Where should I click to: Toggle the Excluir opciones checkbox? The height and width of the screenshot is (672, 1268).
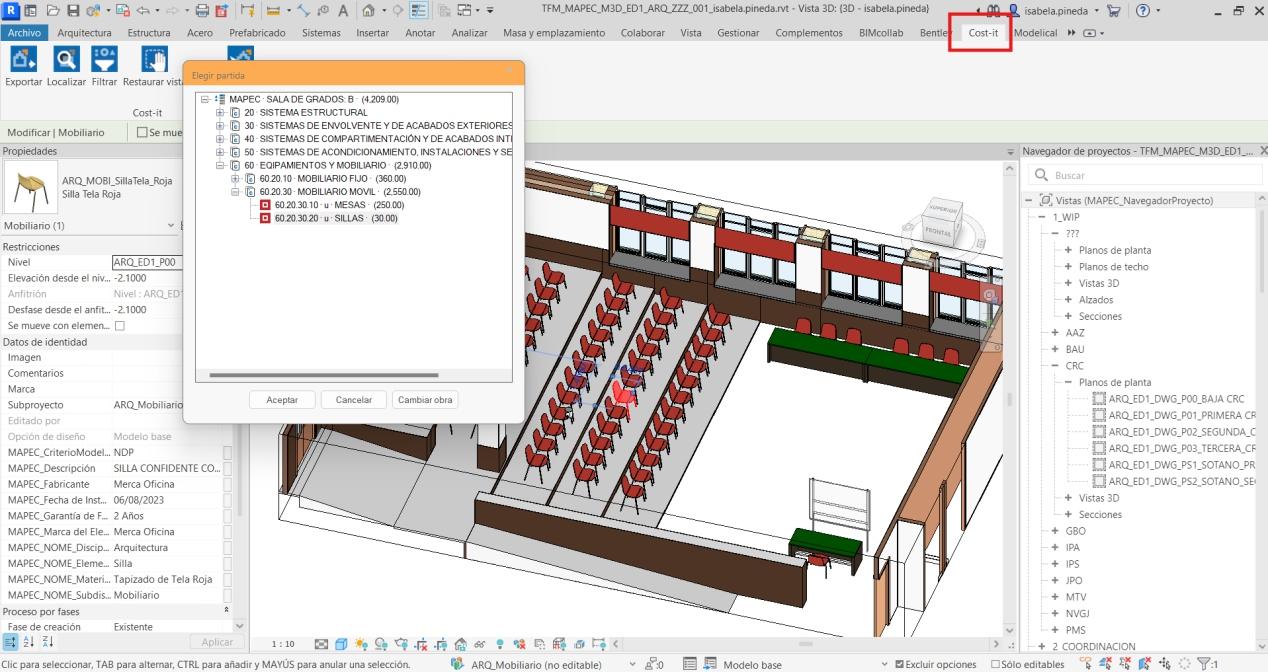(x=900, y=664)
